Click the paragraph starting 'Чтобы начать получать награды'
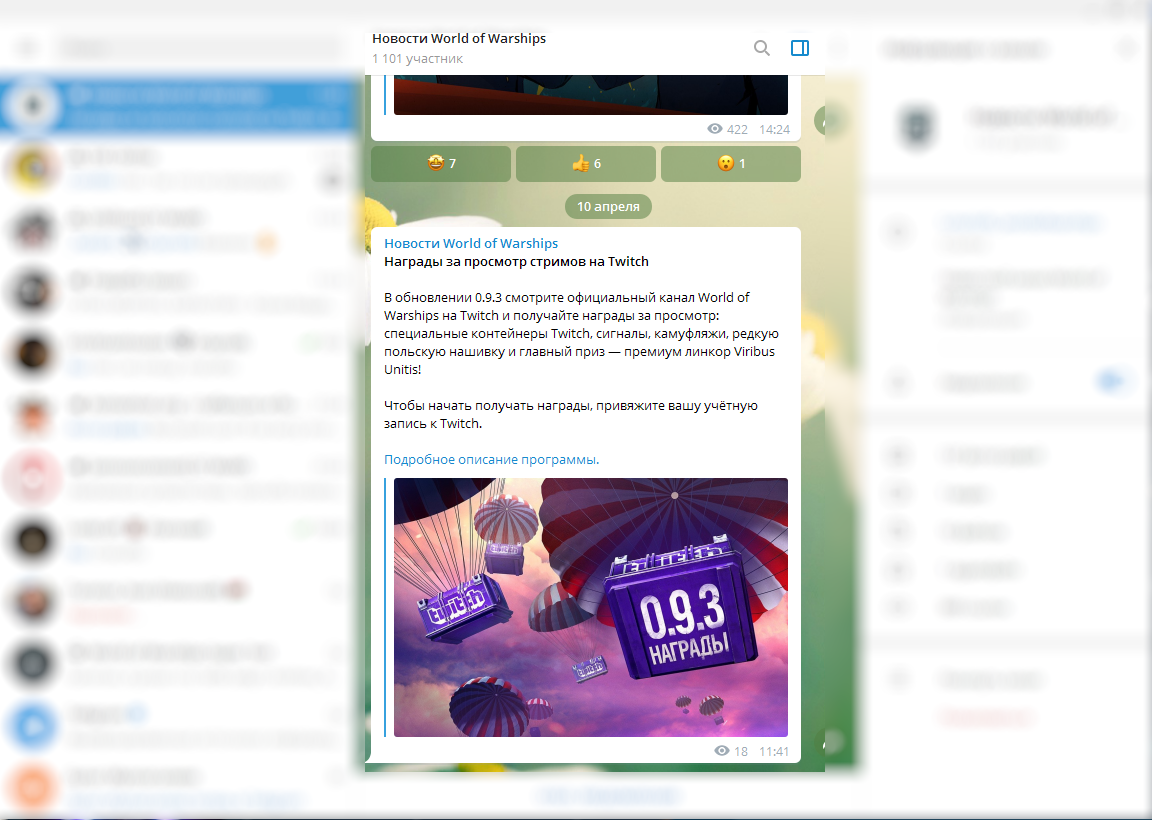1152x820 pixels. click(x=571, y=414)
